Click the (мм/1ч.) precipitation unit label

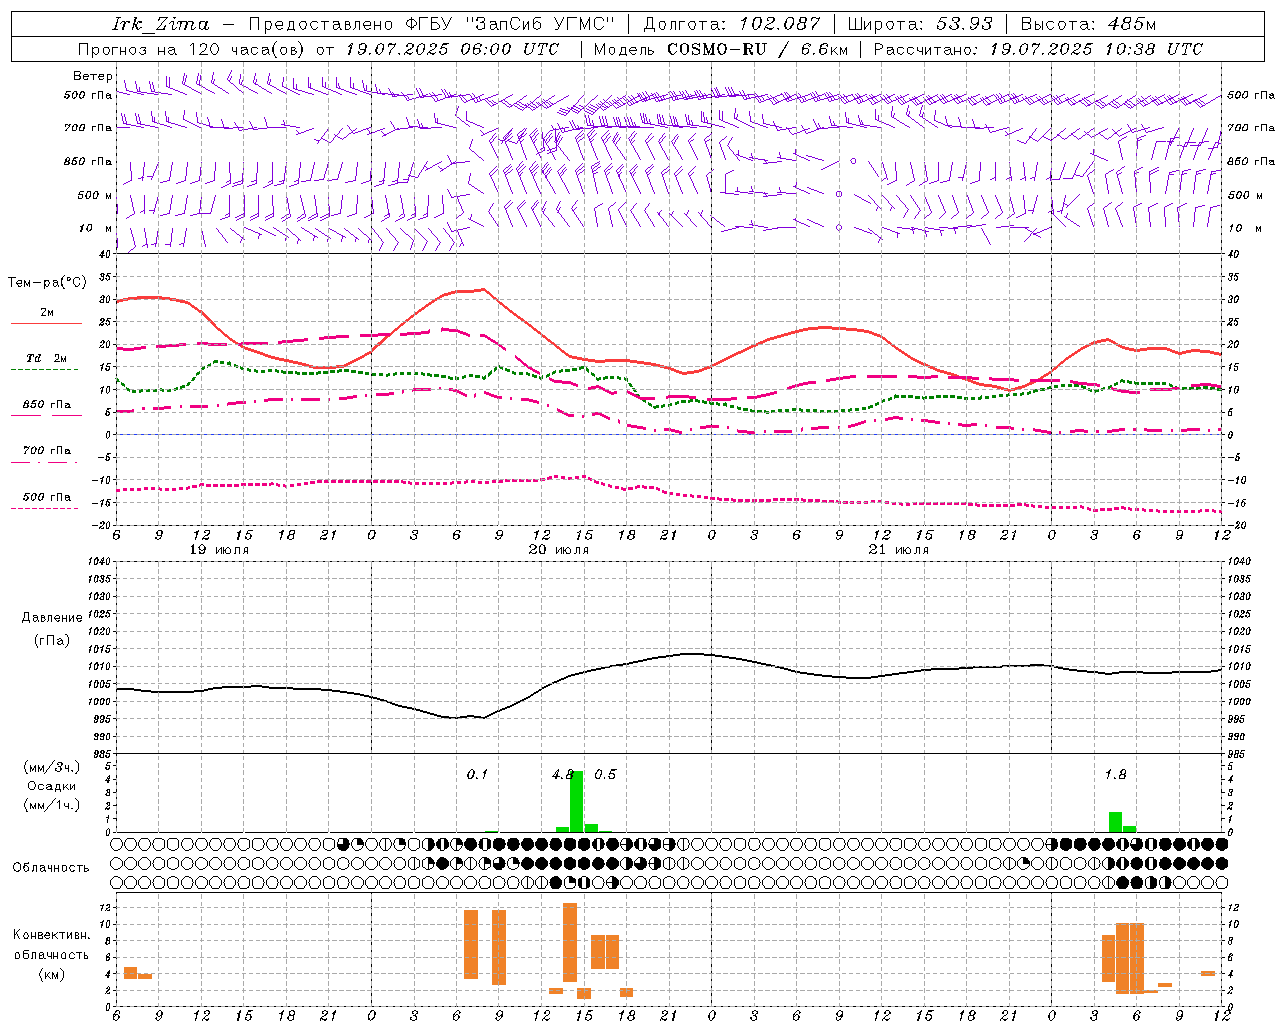[52, 805]
